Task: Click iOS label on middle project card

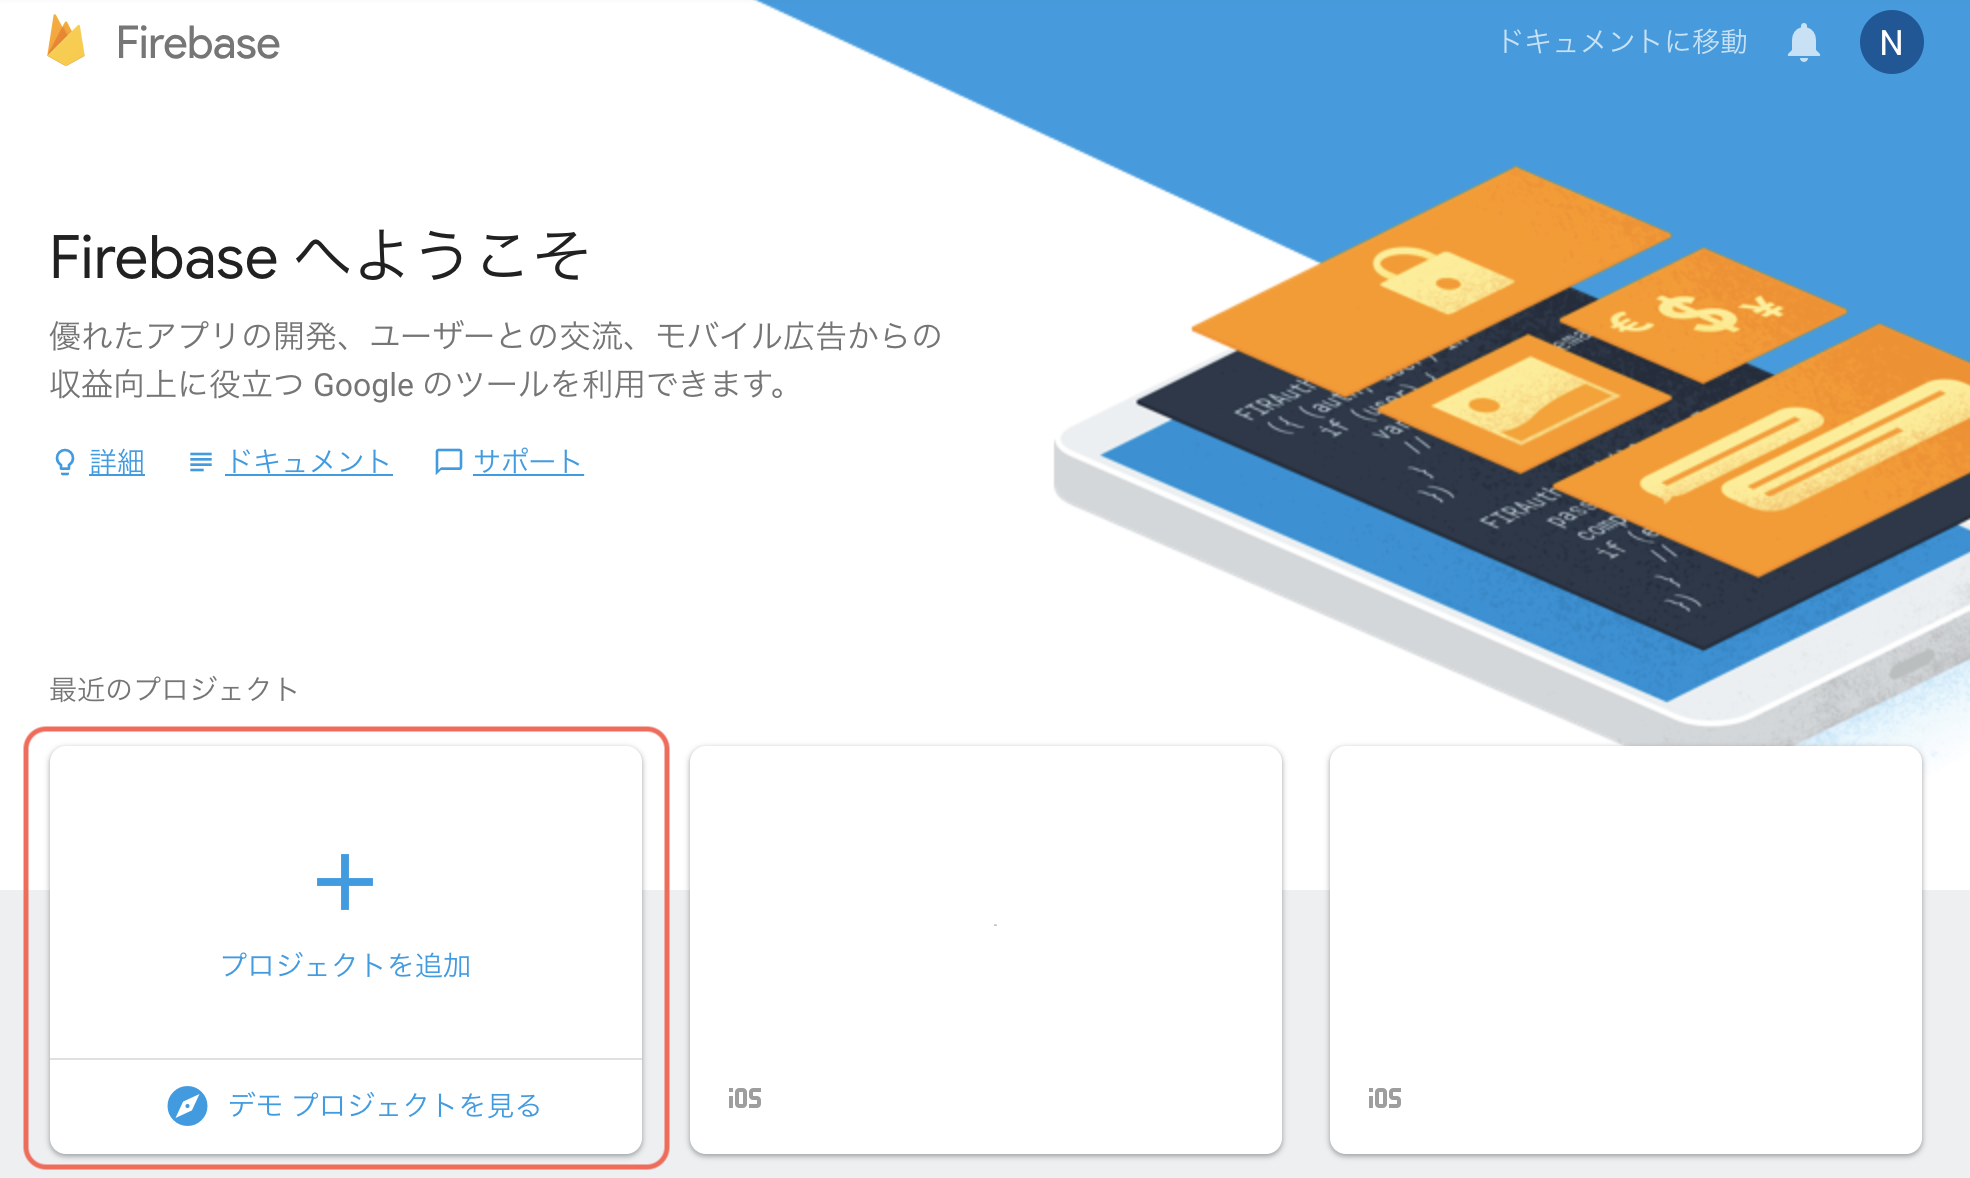Action: pos(745,1099)
